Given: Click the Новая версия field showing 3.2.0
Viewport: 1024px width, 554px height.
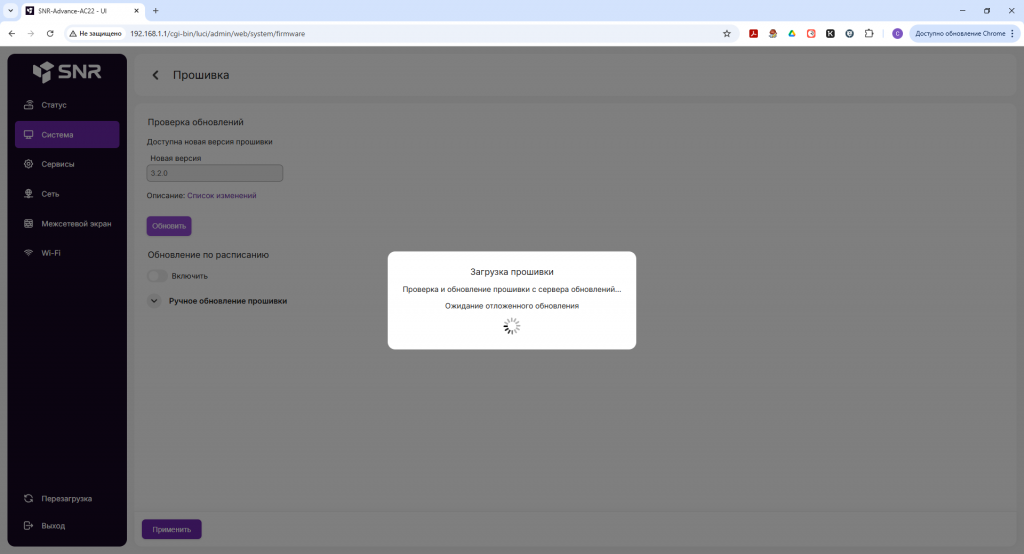Looking at the screenshot, I should (x=214, y=173).
